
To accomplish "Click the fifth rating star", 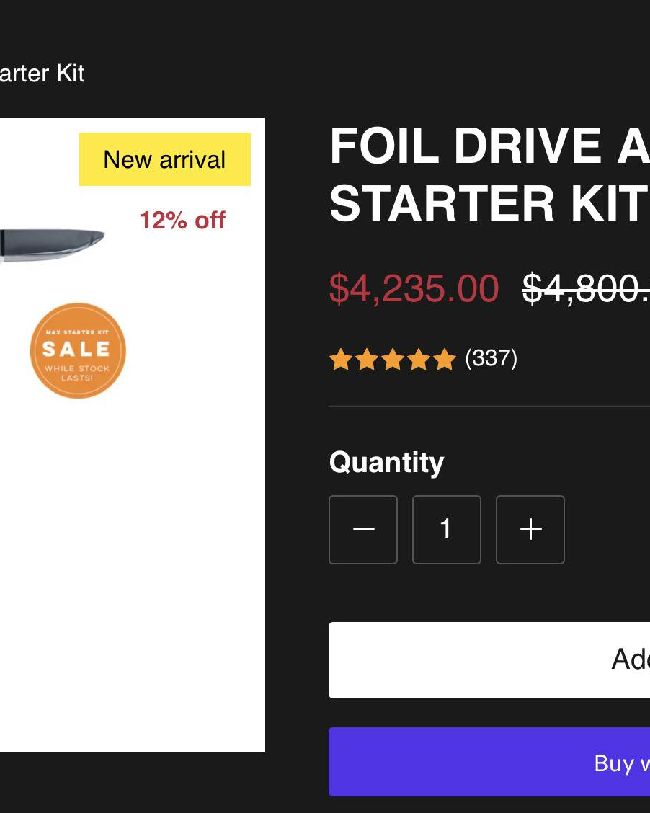I will click(444, 359).
